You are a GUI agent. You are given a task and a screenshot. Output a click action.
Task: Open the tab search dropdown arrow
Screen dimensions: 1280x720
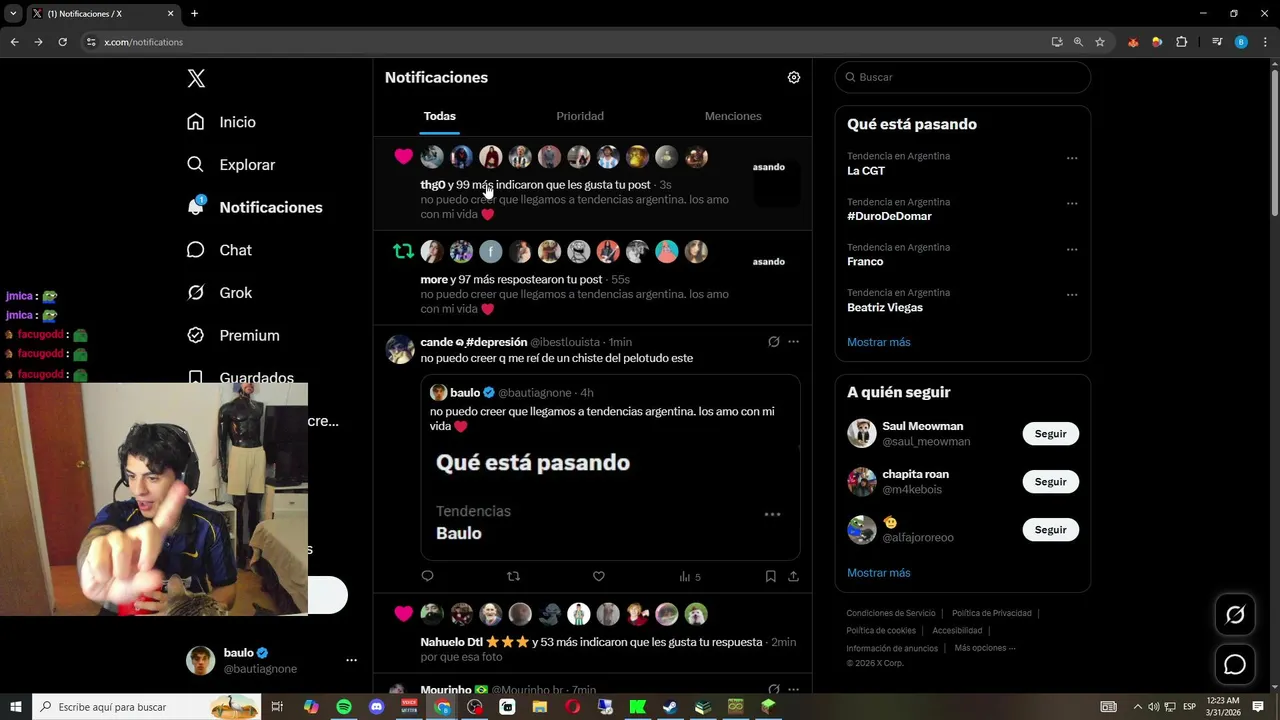[x=13, y=13]
